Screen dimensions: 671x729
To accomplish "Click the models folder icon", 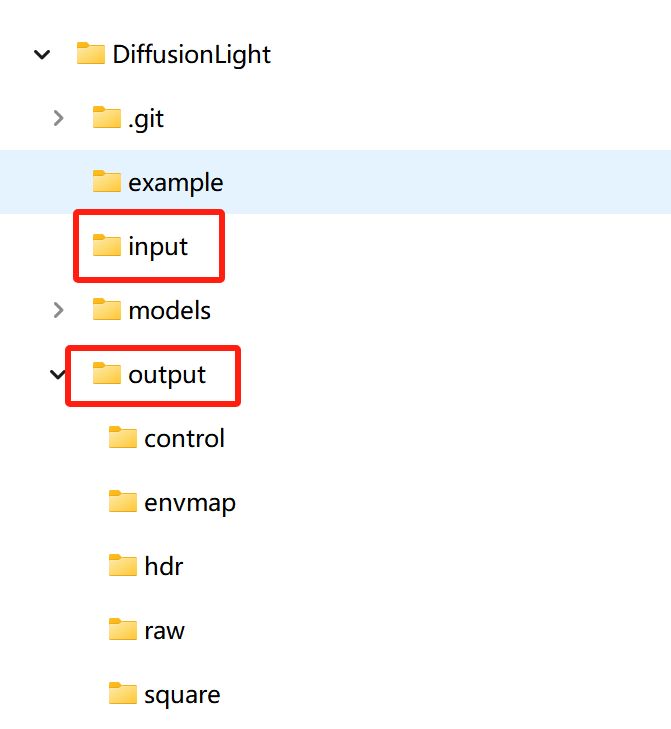I will click(x=106, y=310).
